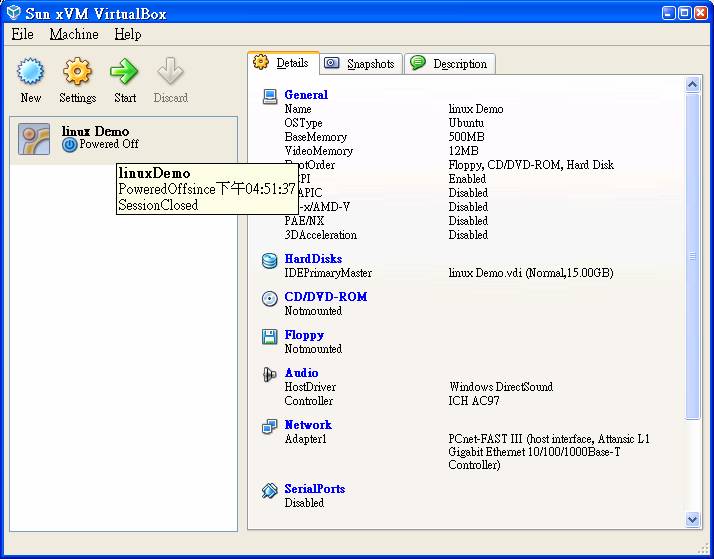This screenshot has height=559, width=714.
Task: Open the Audio settings link
Action: [x=301, y=372]
